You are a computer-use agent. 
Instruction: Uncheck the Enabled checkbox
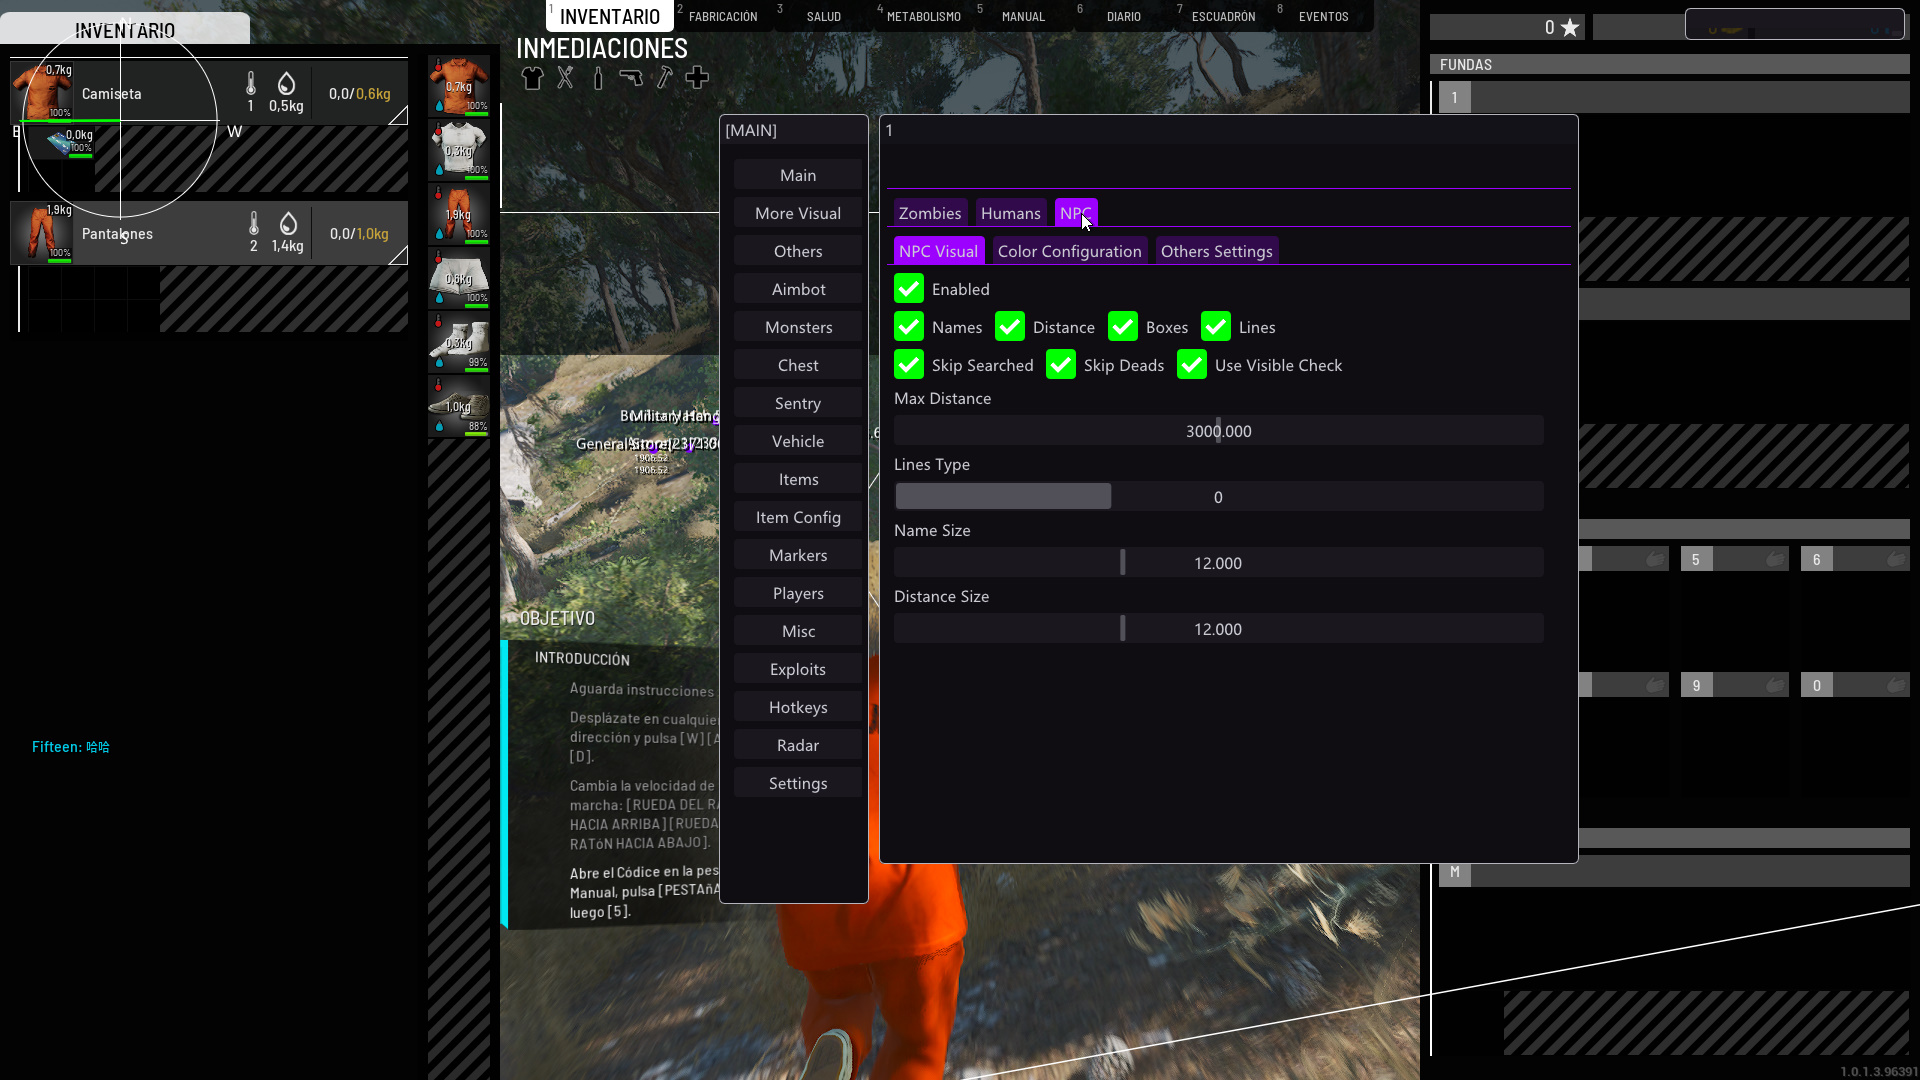coord(908,289)
